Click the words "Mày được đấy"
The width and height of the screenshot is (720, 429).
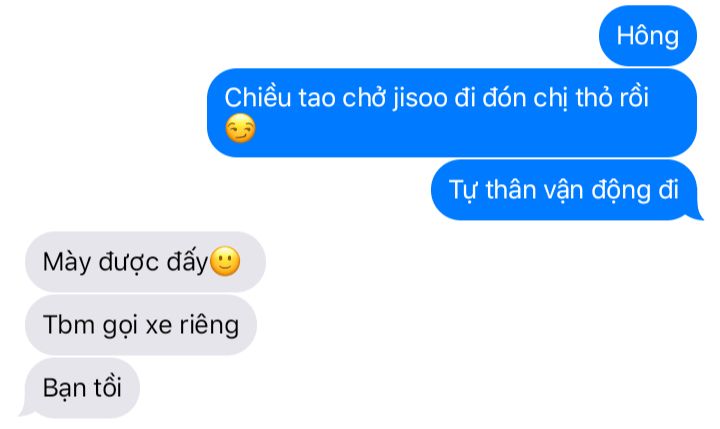[x=125, y=262]
